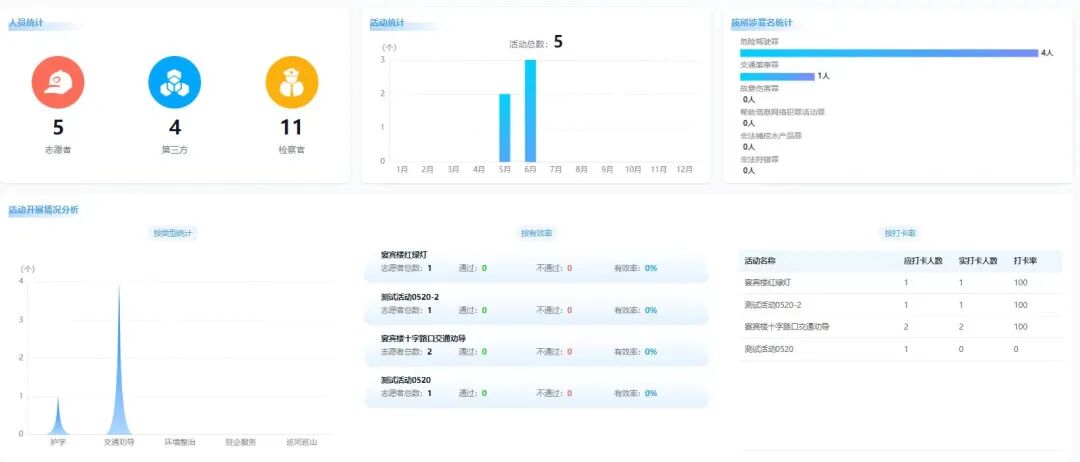Click the 应打卡人数 column header
Image resolution: width=1080 pixels, height=462 pixels.
[923, 262]
